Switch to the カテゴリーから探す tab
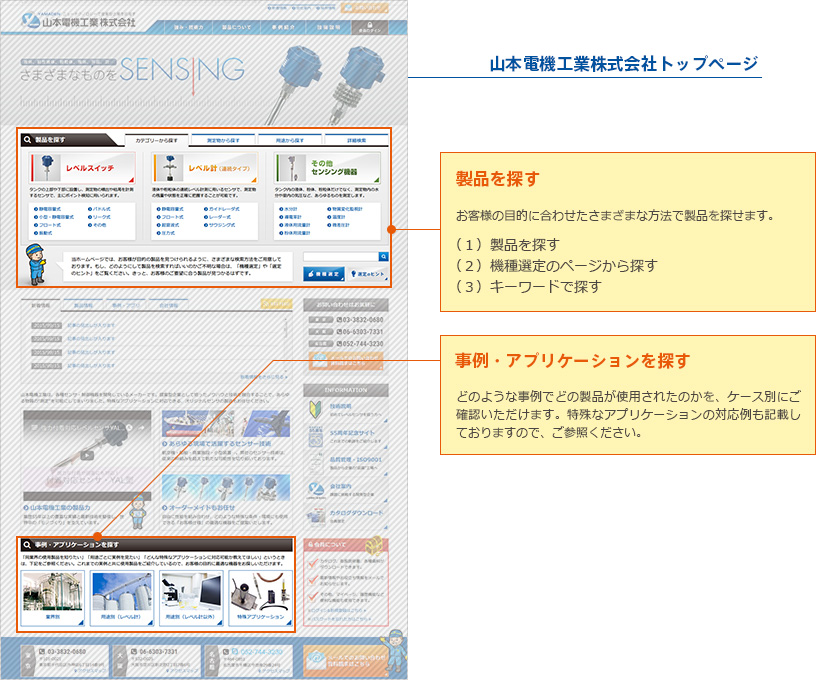Image resolution: width=816 pixels, height=680 pixels. coord(156,140)
